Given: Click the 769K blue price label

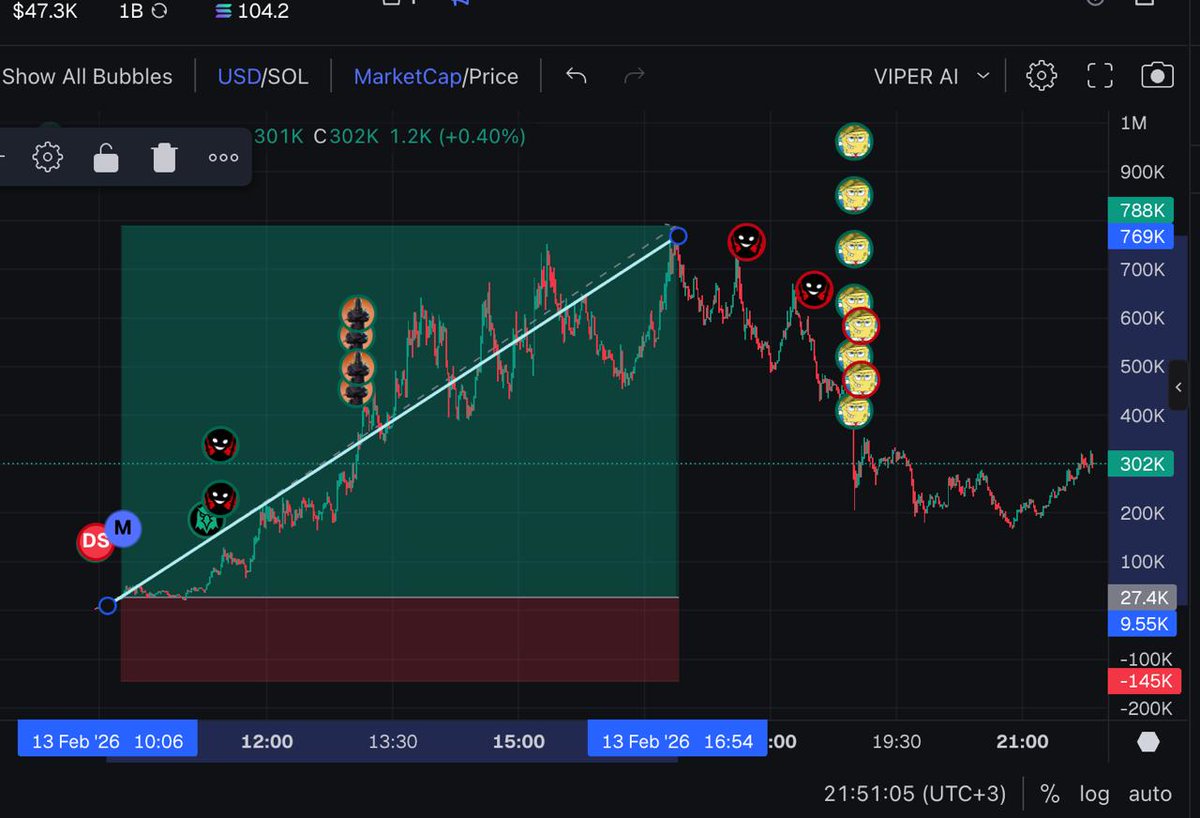Looking at the screenshot, I should pos(1141,237).
